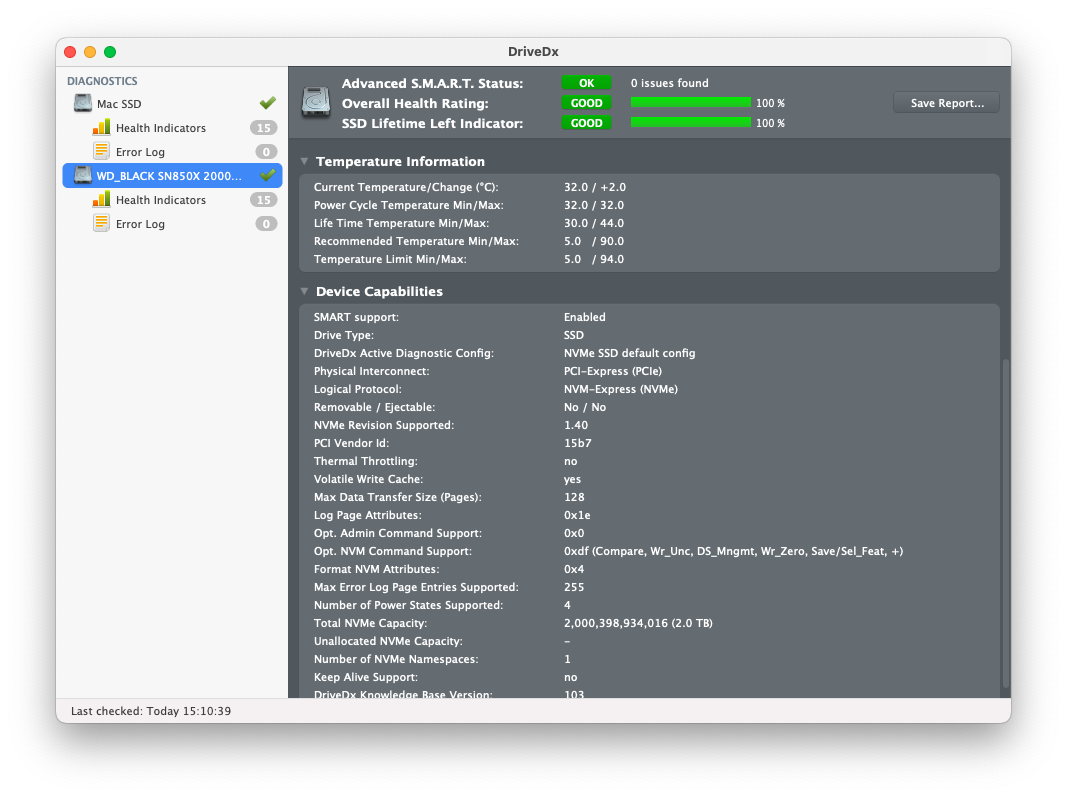This screenshot has width=1067, height=797.
Task: Click the GOOD badge for Overall Health Rating
Action: [x=586, y=103]
